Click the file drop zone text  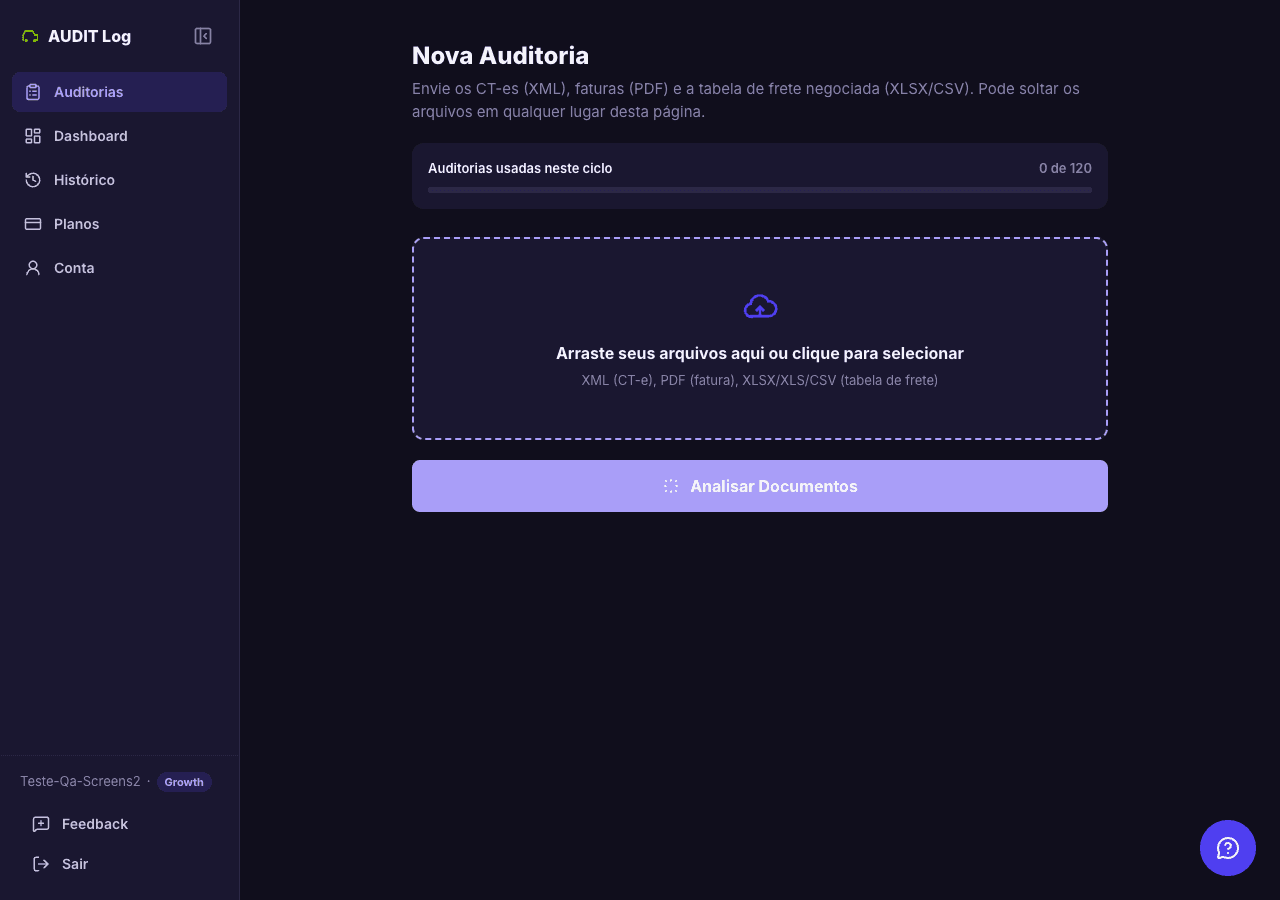click(760, 353)
